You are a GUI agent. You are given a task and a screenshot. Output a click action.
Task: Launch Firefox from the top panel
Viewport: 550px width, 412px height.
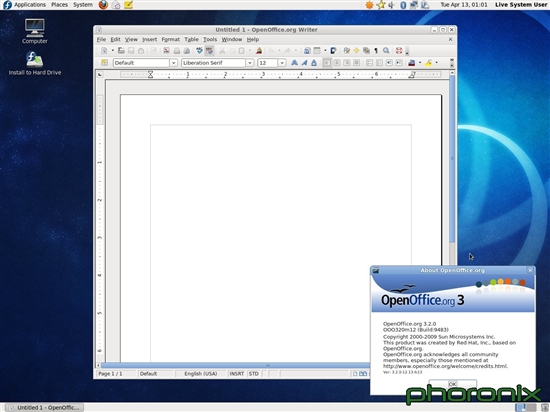(103, 5)
